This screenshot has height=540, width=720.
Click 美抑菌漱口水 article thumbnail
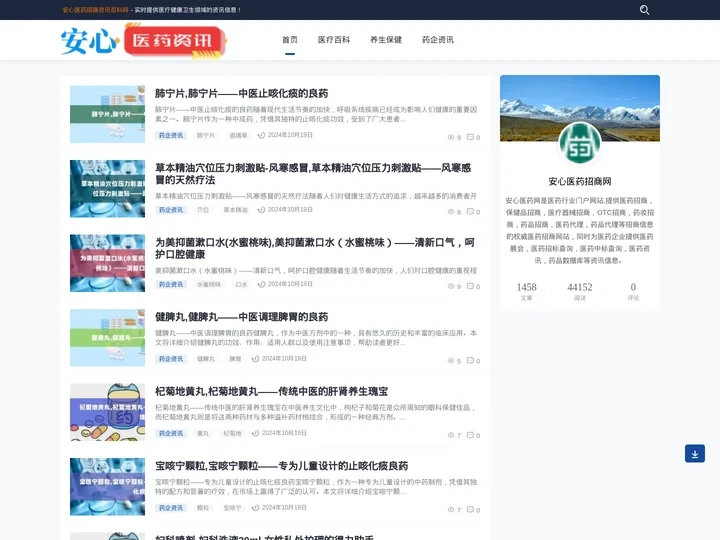coord(107,263)
